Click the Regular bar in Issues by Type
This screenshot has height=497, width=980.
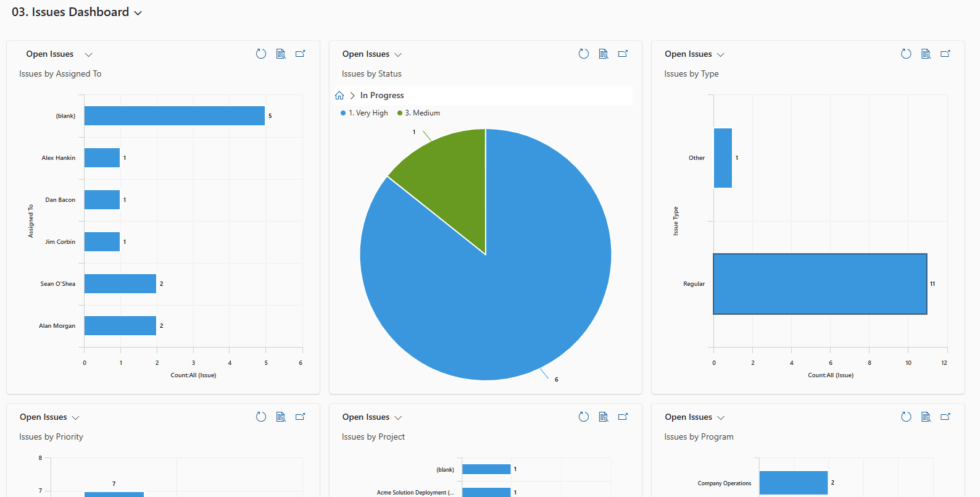(819, 284)
